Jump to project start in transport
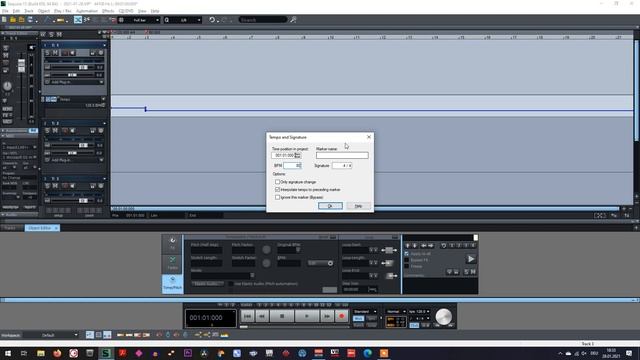The width and height of the screenshot is (640, 360). point(247,316)
